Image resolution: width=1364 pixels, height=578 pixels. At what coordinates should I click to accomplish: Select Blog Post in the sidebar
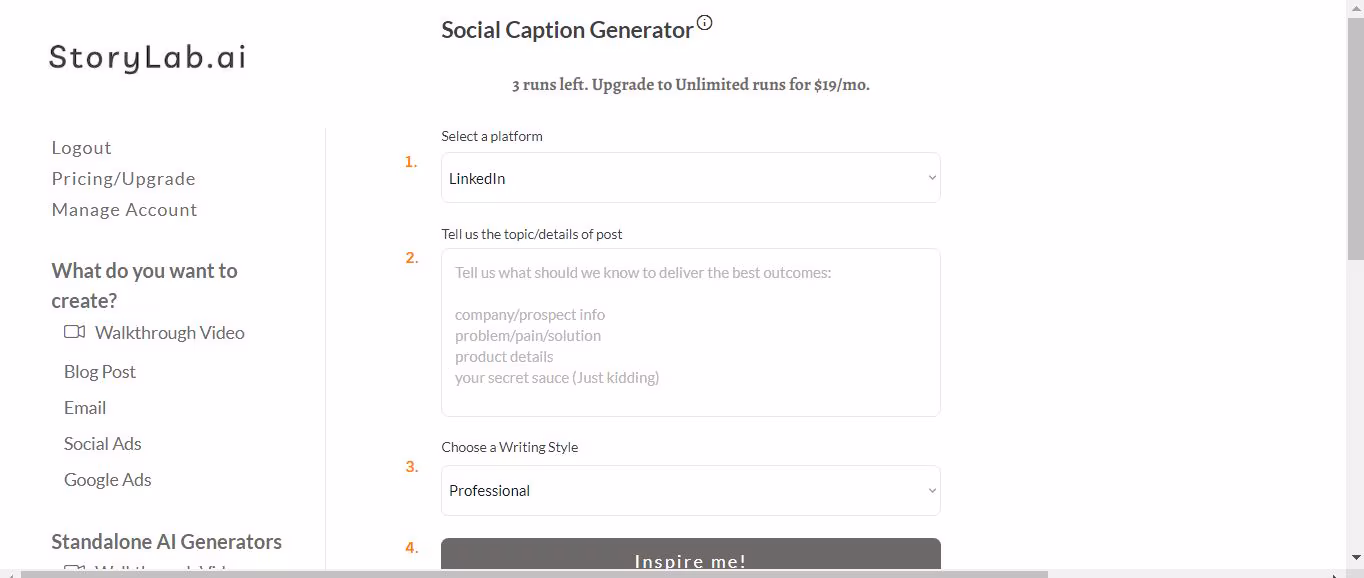click(x=99, y=372)
